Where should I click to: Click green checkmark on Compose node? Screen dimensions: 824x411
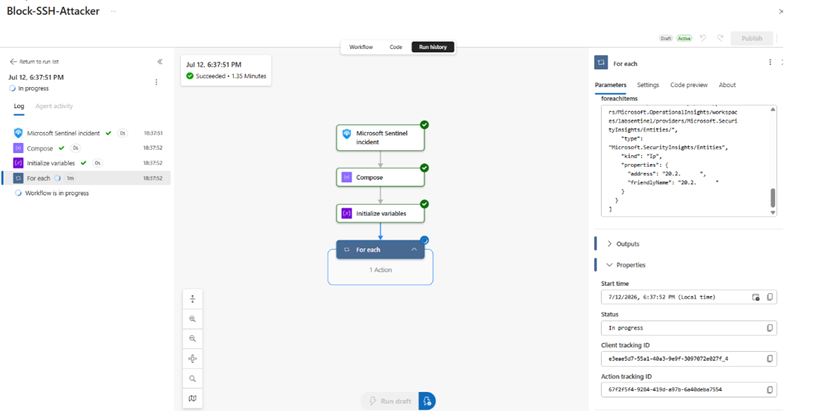pos(424,168)
